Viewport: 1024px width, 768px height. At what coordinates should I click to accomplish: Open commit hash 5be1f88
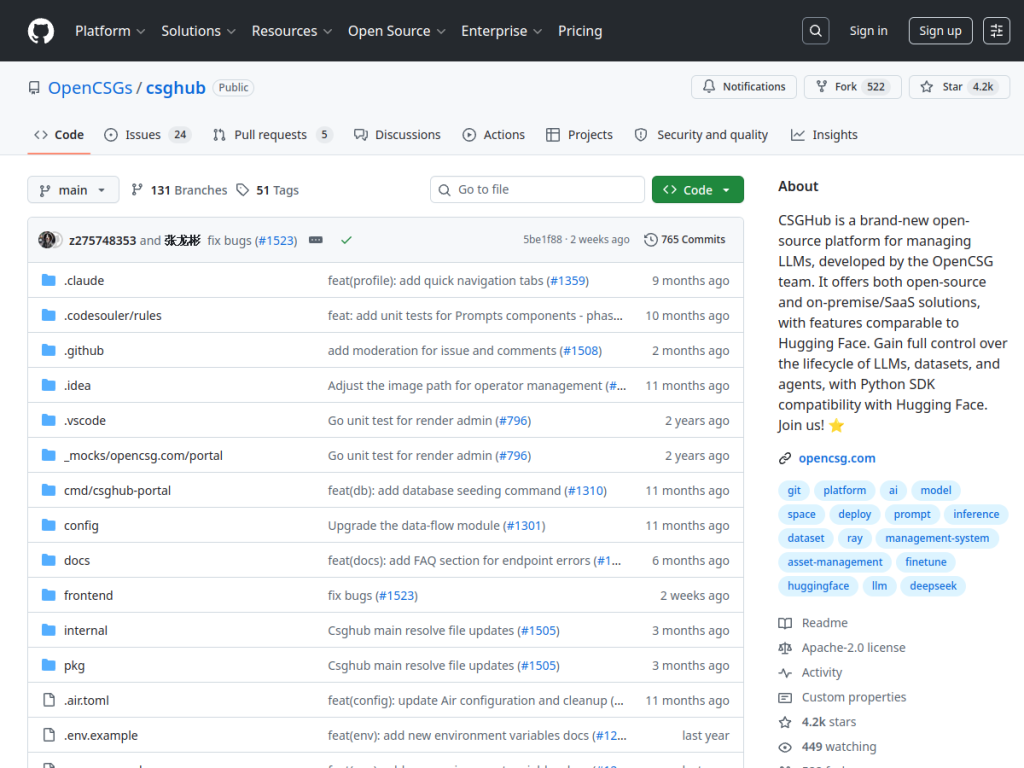pos(542,240)
